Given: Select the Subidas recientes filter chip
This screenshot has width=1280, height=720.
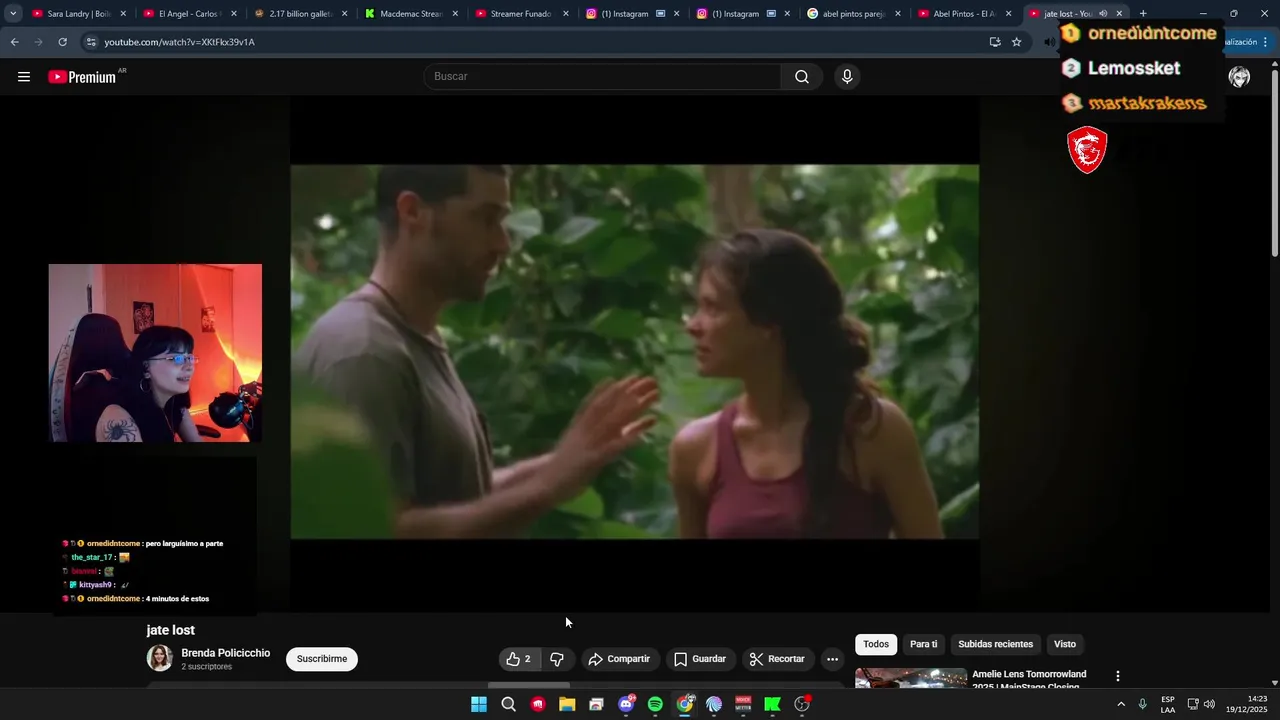Looking at the screenshot, I should (x=996, y=644).
